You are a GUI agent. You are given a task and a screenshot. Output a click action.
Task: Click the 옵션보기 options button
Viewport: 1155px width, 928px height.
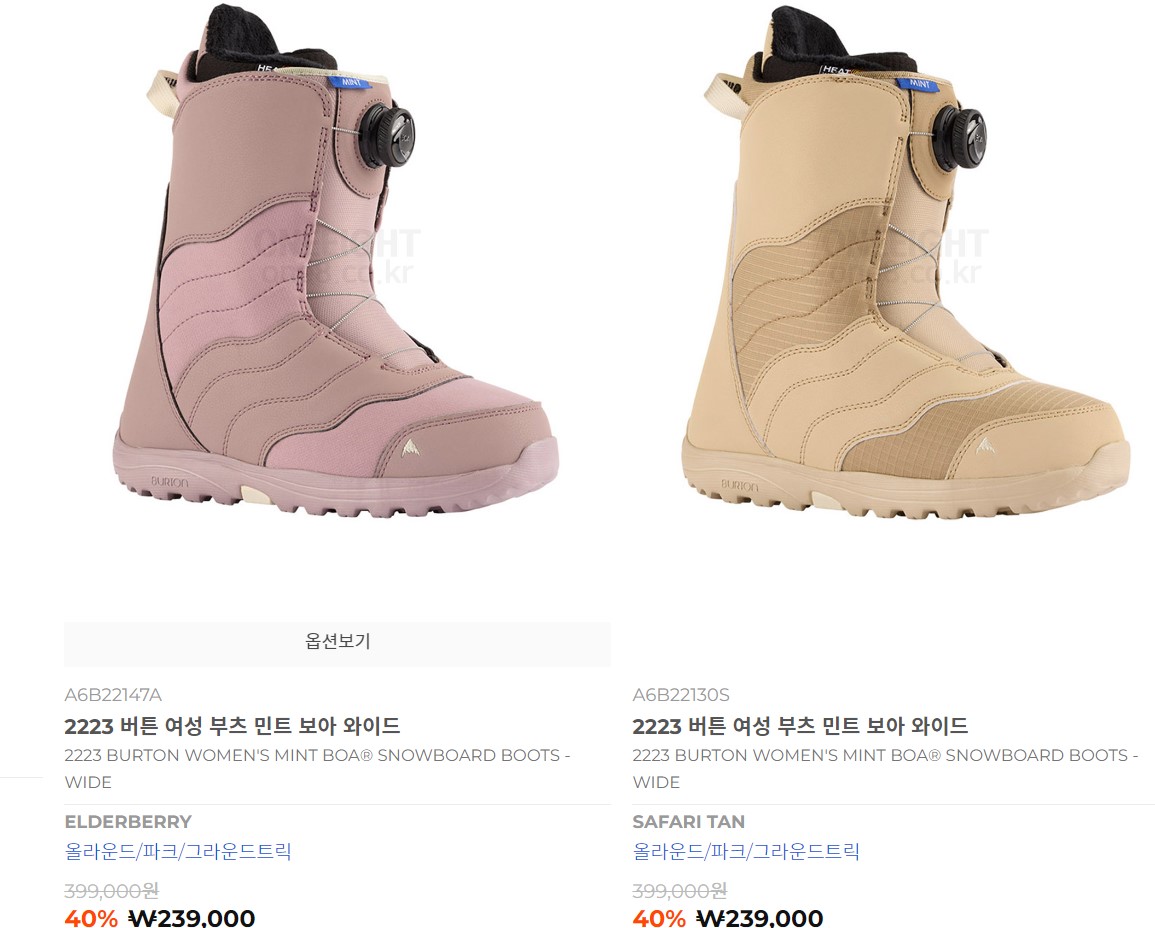(x=337, y=642)
